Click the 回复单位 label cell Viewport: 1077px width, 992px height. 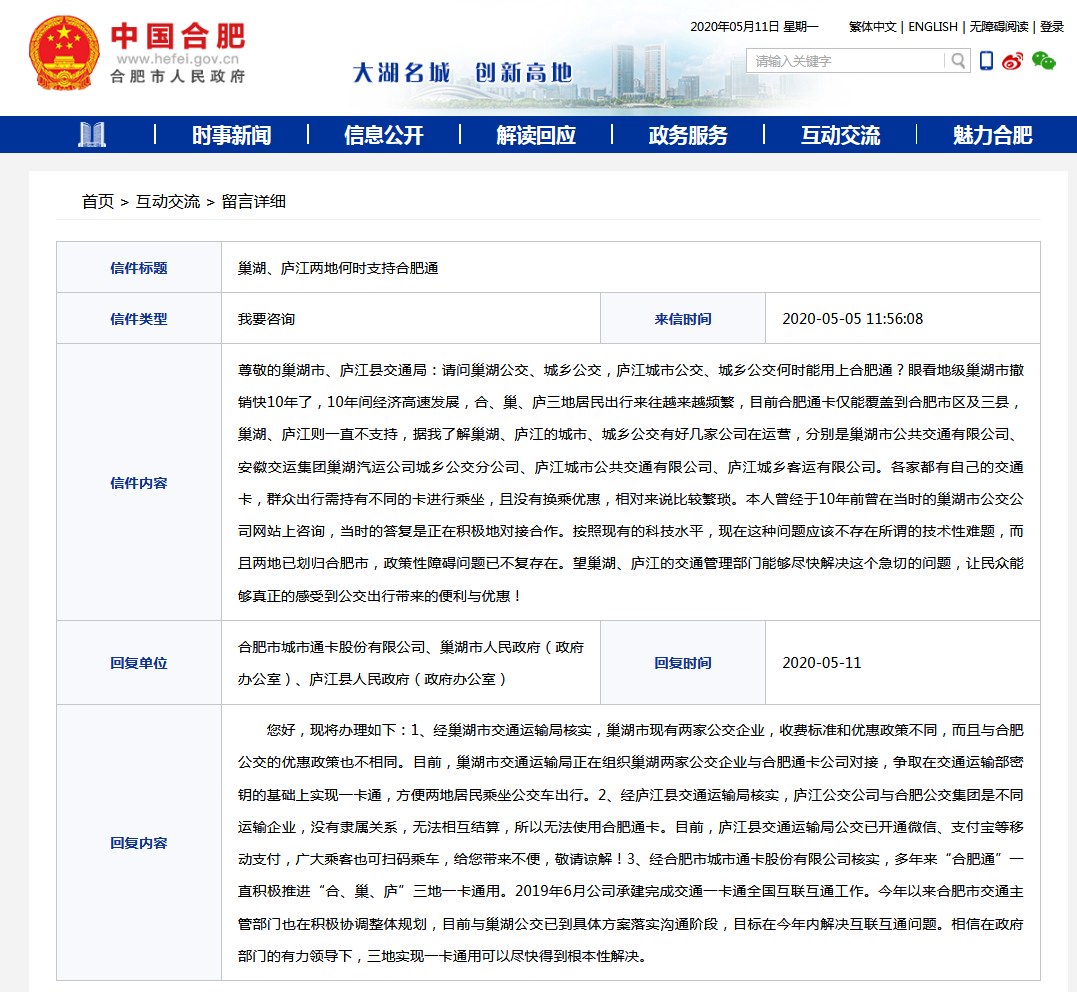(139, 663)
